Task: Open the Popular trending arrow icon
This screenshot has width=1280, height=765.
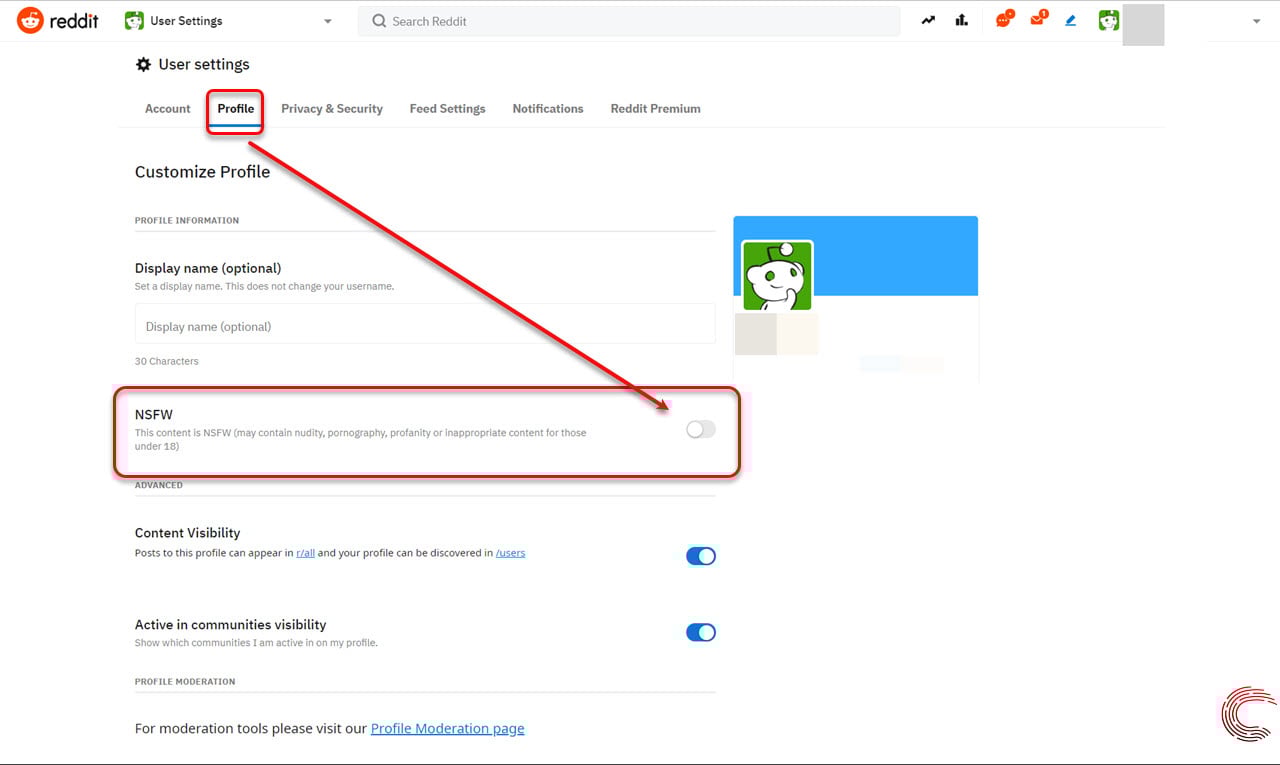Action: coord(929,20)
